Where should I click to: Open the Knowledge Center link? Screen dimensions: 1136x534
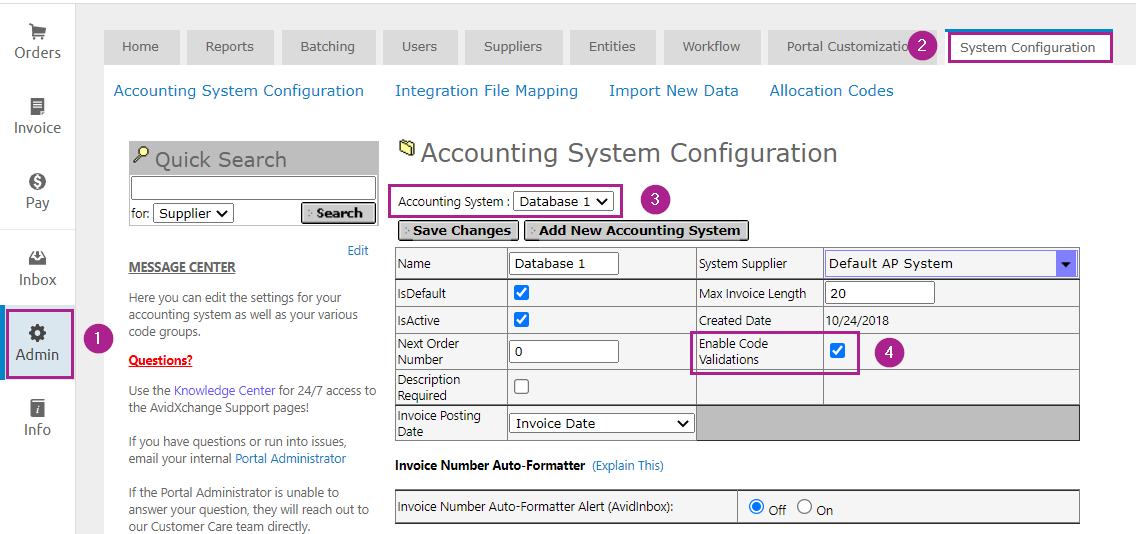(225, 391)
